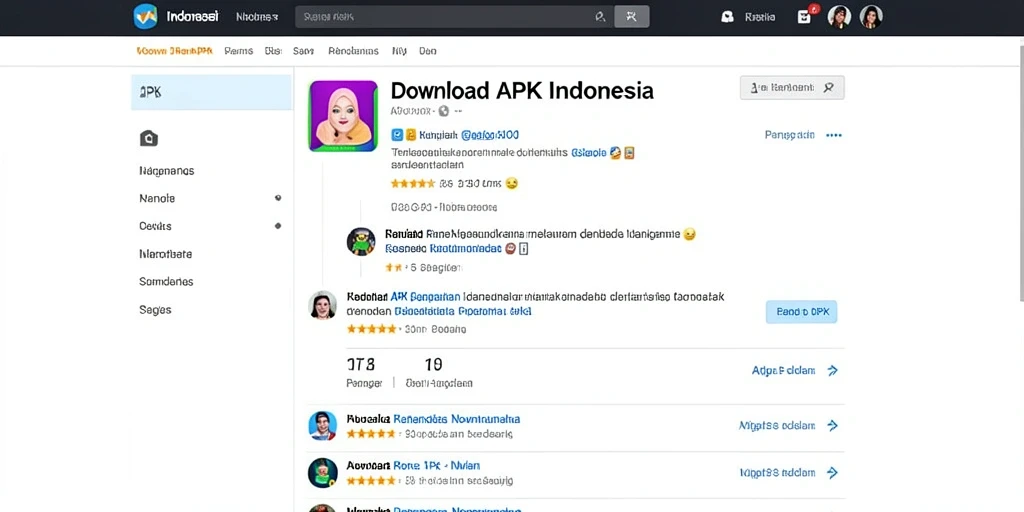Switch to the 'Den' tab

click(x=428, y=51)
